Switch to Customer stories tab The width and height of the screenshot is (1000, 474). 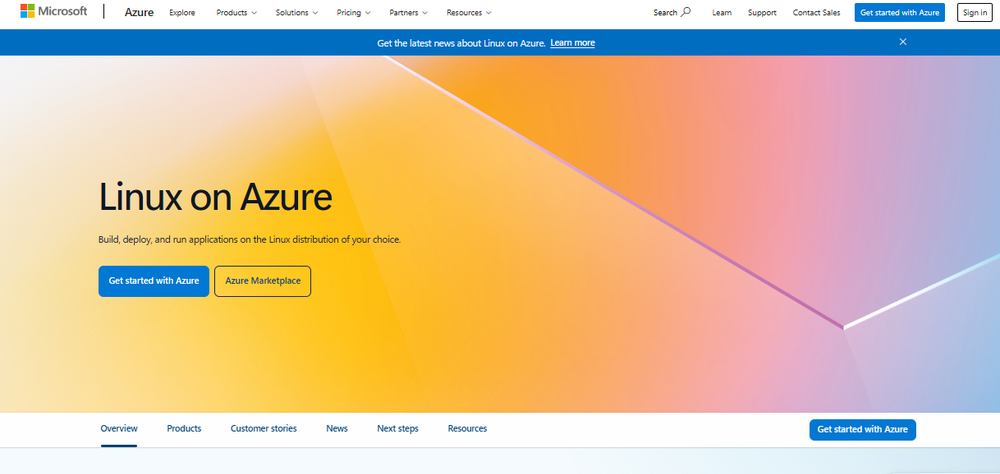pyautogui.click(x=263, y=429)
